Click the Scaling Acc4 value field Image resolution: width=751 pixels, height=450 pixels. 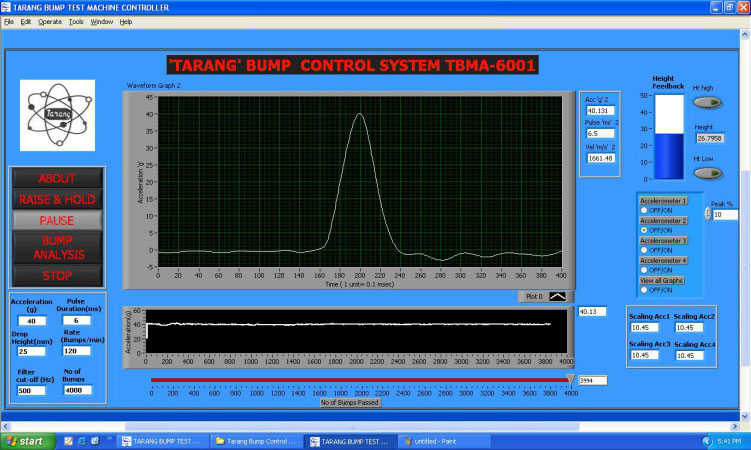690,356
